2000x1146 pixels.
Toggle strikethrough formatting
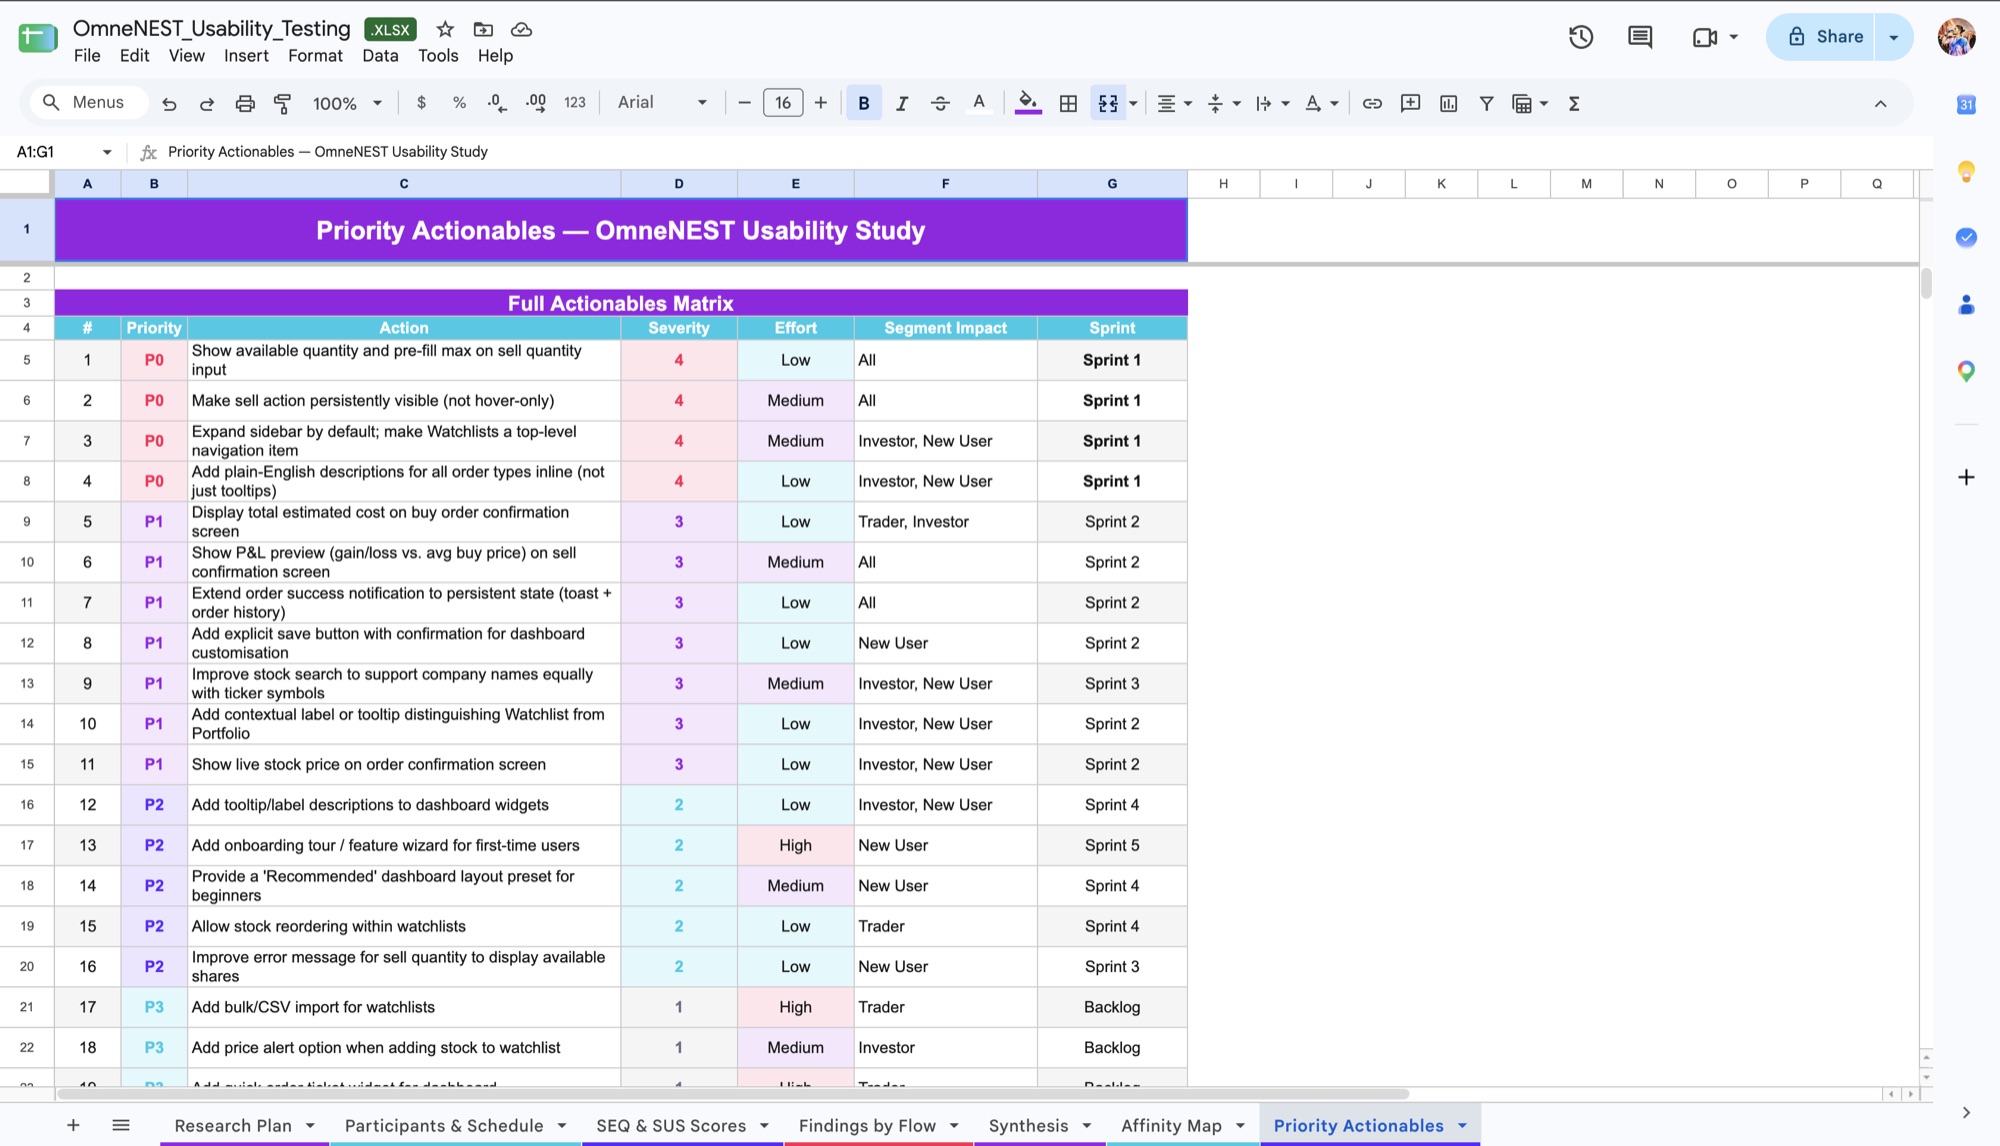tap(940, 103)
